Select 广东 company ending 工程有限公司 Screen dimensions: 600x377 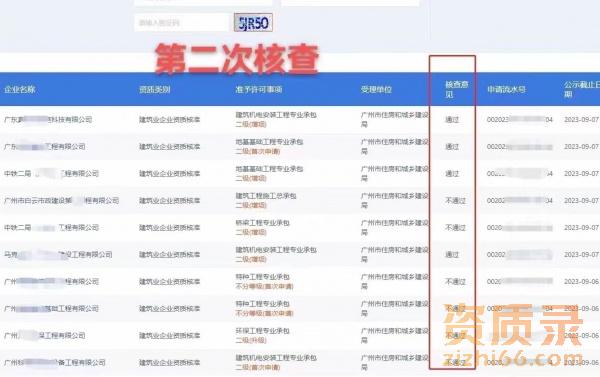45,147
